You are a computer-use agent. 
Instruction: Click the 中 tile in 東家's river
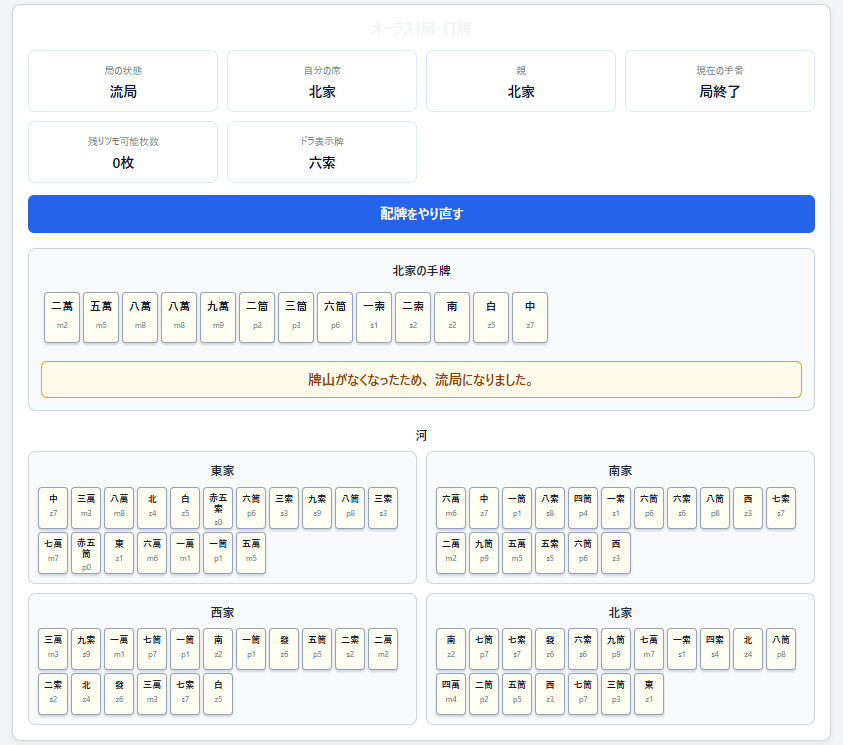[x=53, y=508]
